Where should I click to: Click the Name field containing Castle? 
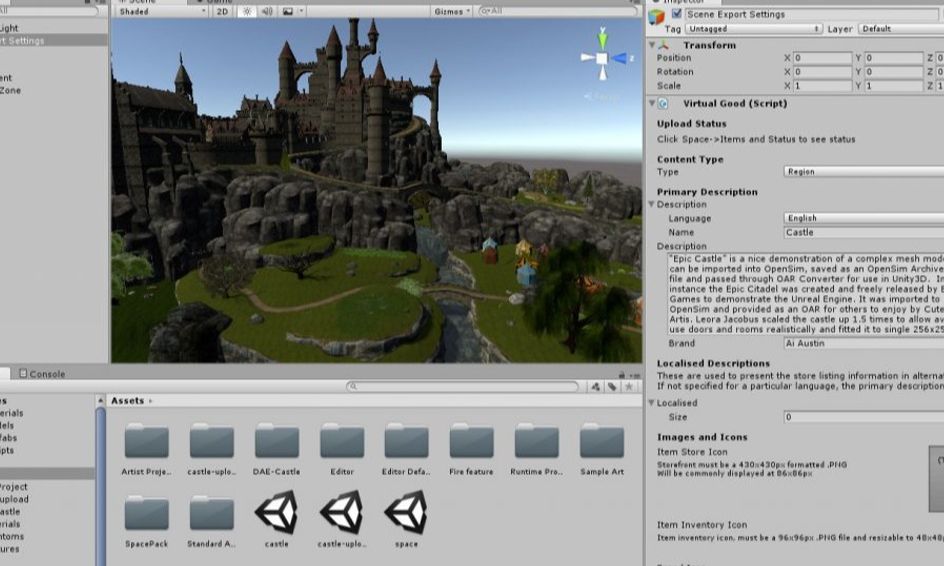[864, 232]
